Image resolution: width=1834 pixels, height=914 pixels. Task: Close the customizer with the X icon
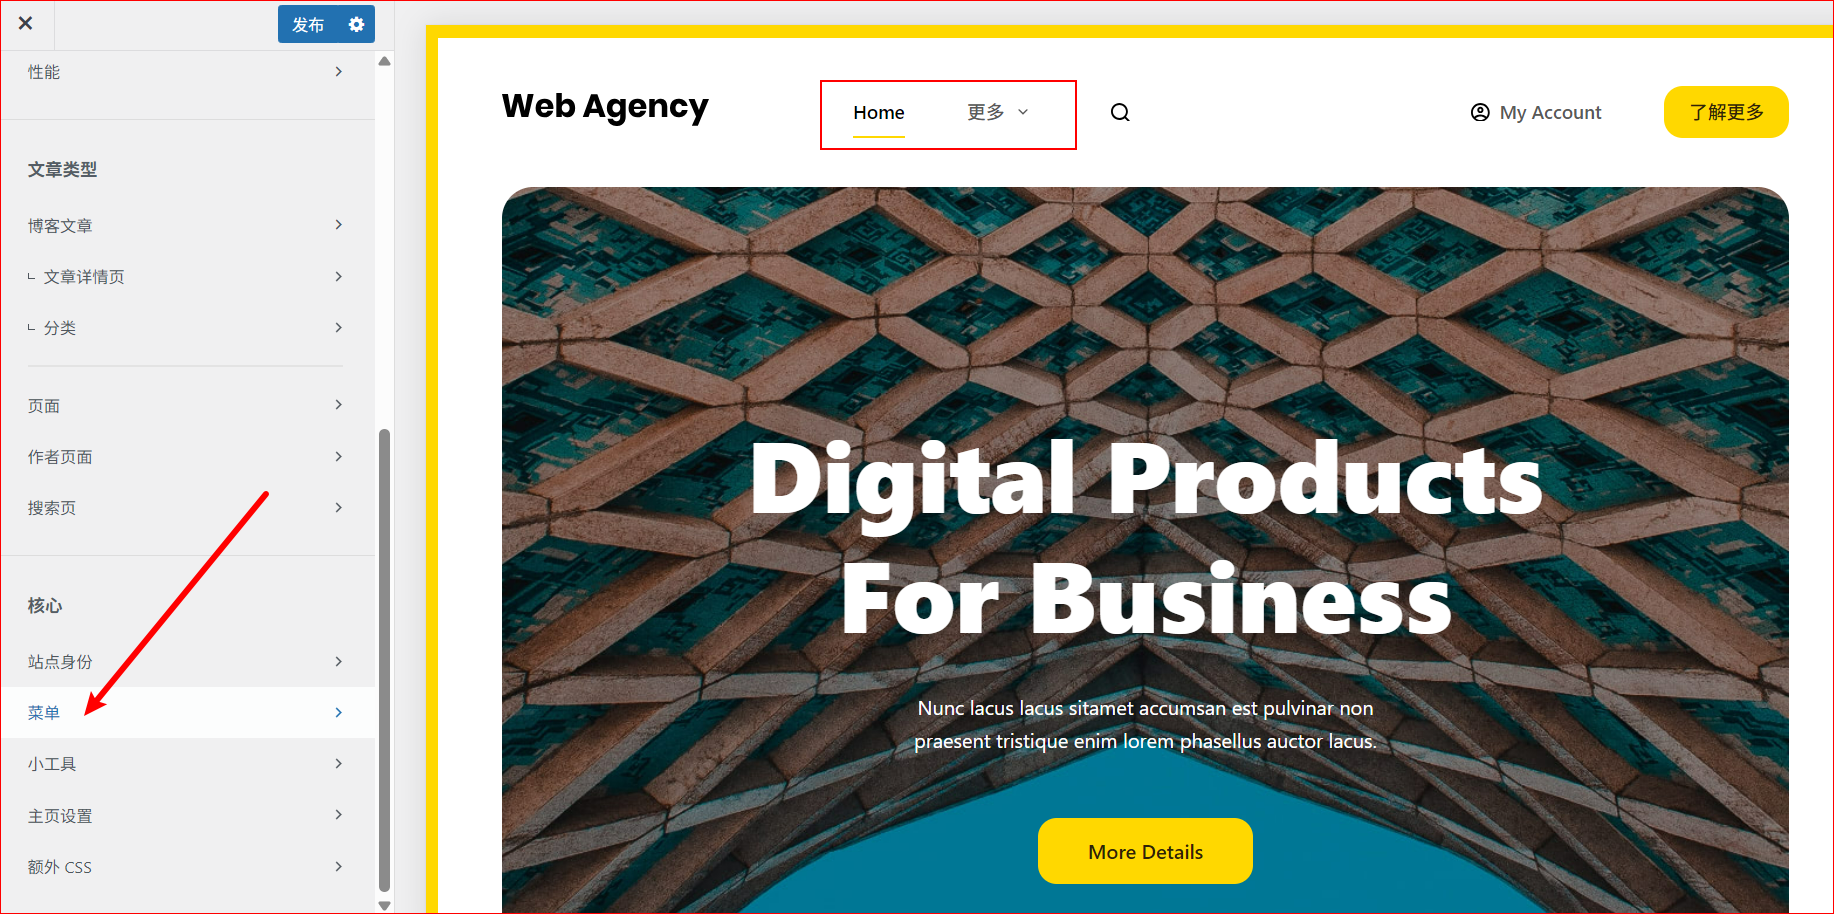[26, 24]
